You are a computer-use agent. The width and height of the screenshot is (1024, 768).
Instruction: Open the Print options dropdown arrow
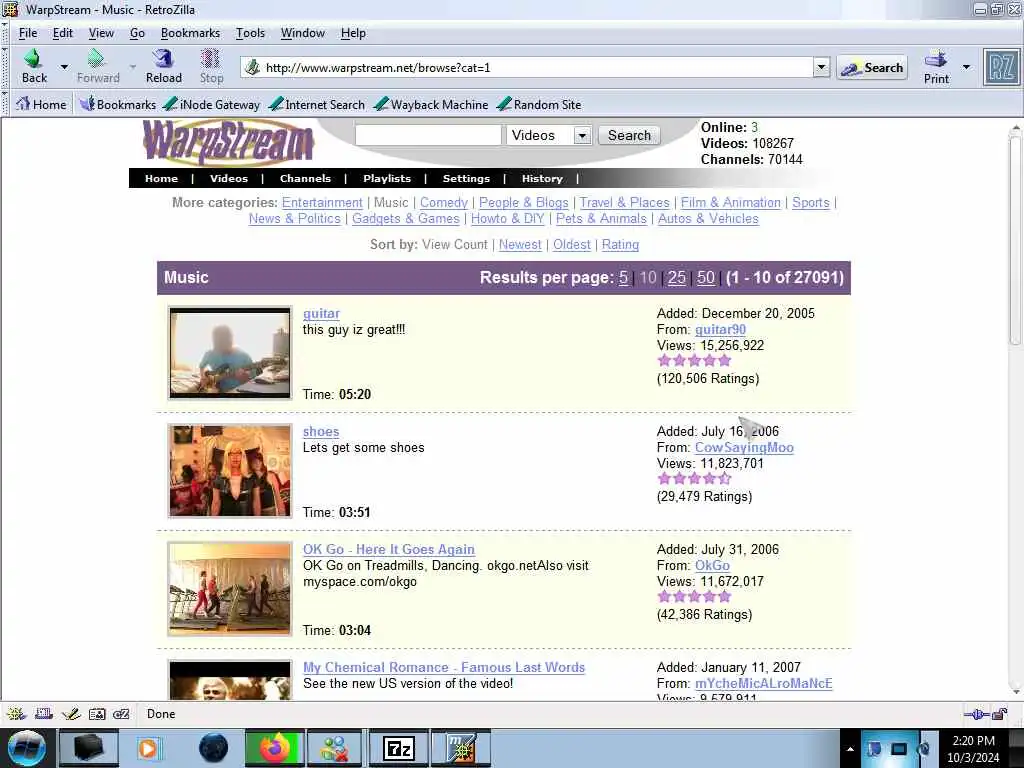point(967,67)
